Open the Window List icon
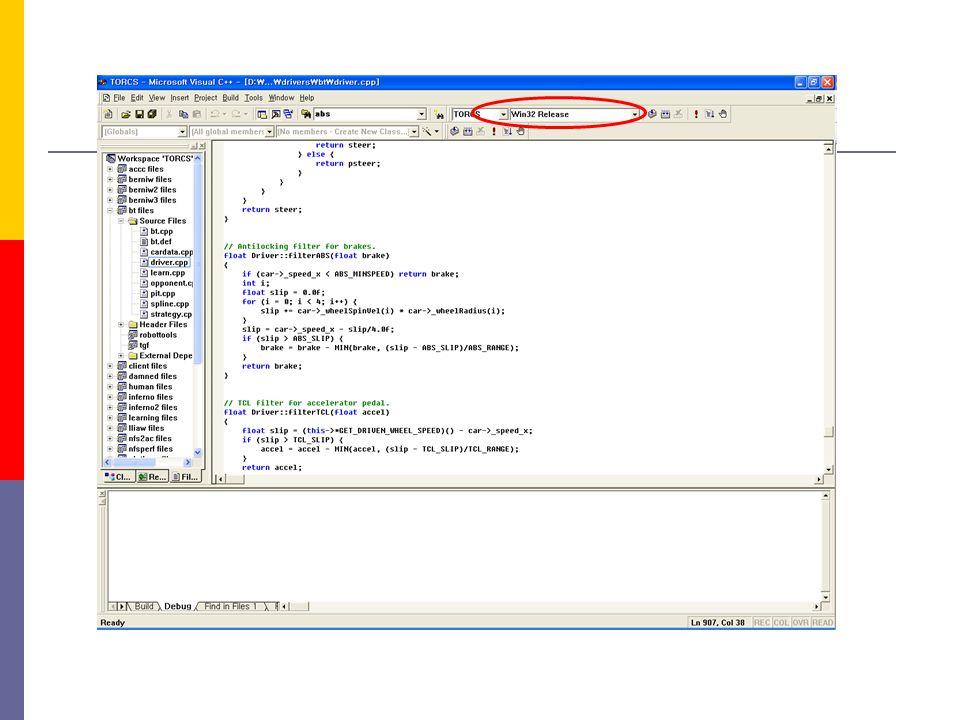 pyautogui.click(x=288, y=114)
